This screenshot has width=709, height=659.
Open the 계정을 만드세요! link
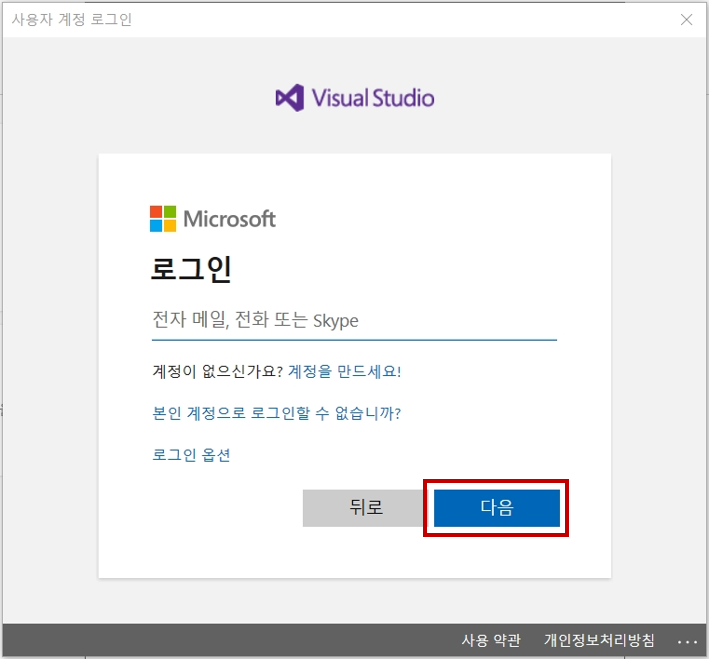pos(345,371)
